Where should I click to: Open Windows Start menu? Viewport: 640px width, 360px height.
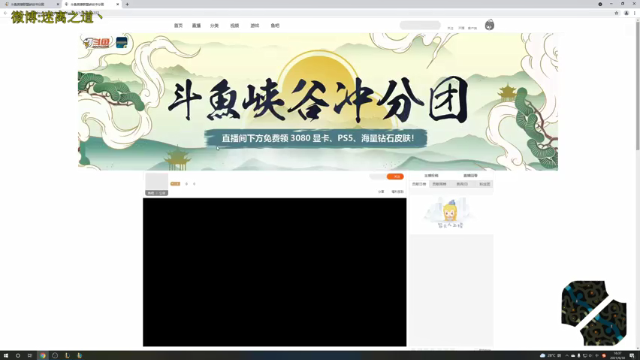pos(6,356)
